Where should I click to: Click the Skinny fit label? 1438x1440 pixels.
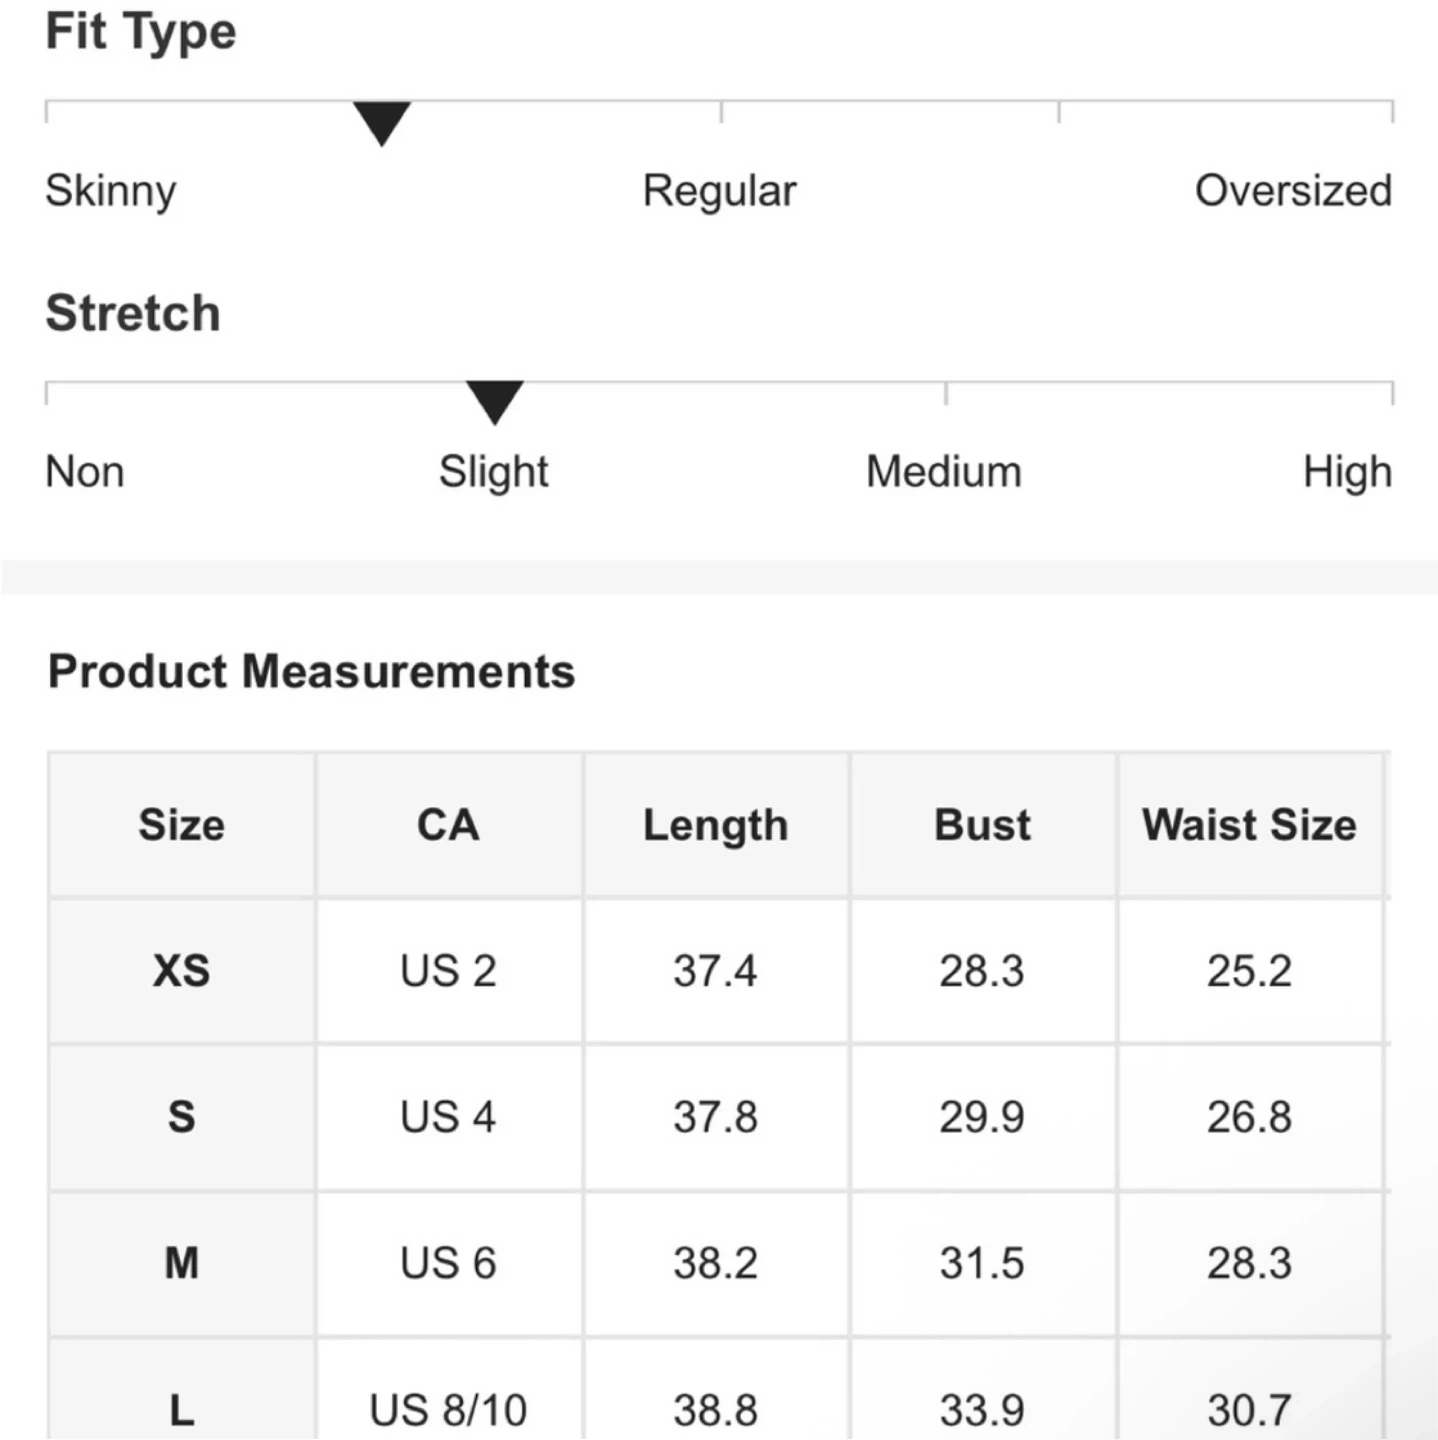(111, 190)
